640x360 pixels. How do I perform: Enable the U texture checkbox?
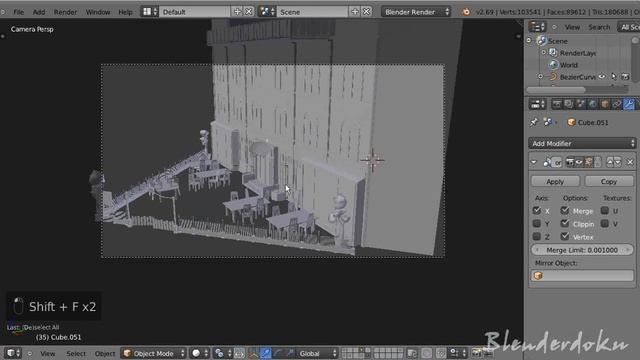tap(604, 211)
